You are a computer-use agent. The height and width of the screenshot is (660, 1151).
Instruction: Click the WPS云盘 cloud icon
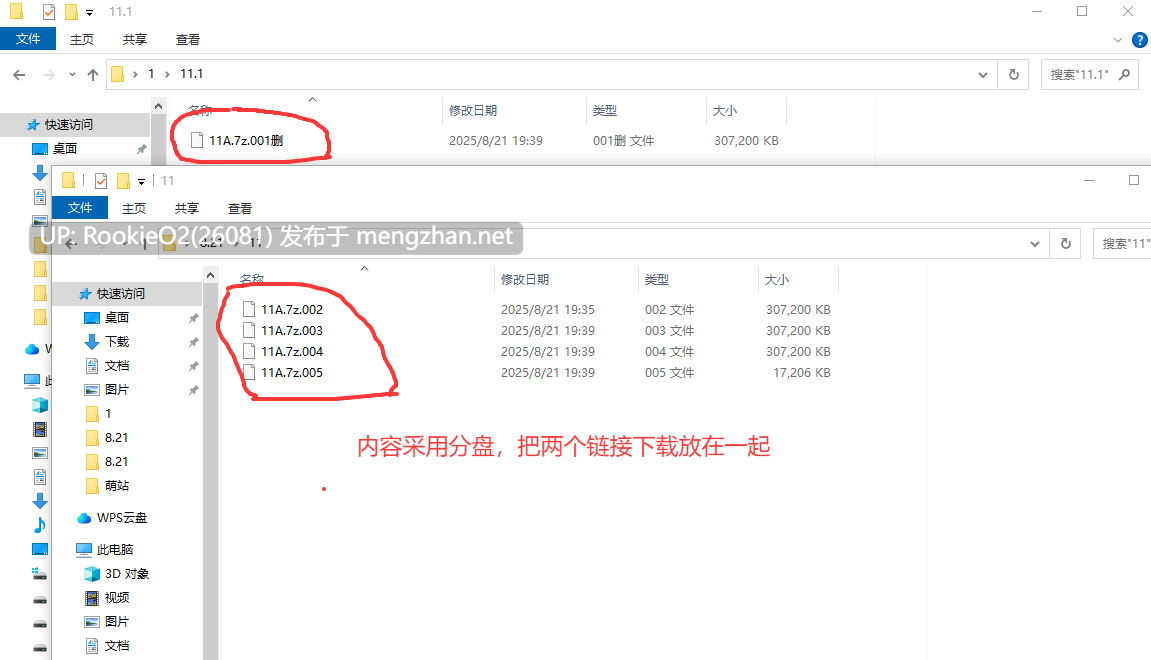[x=84, y=518]
